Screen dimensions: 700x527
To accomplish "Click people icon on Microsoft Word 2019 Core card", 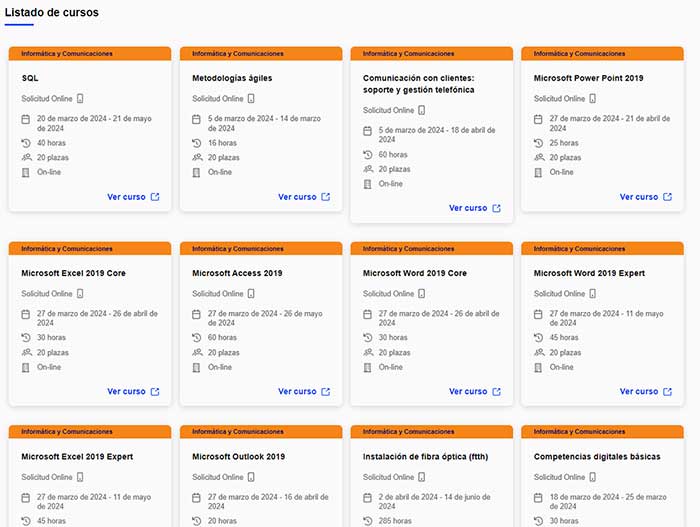I will point(368,352).
